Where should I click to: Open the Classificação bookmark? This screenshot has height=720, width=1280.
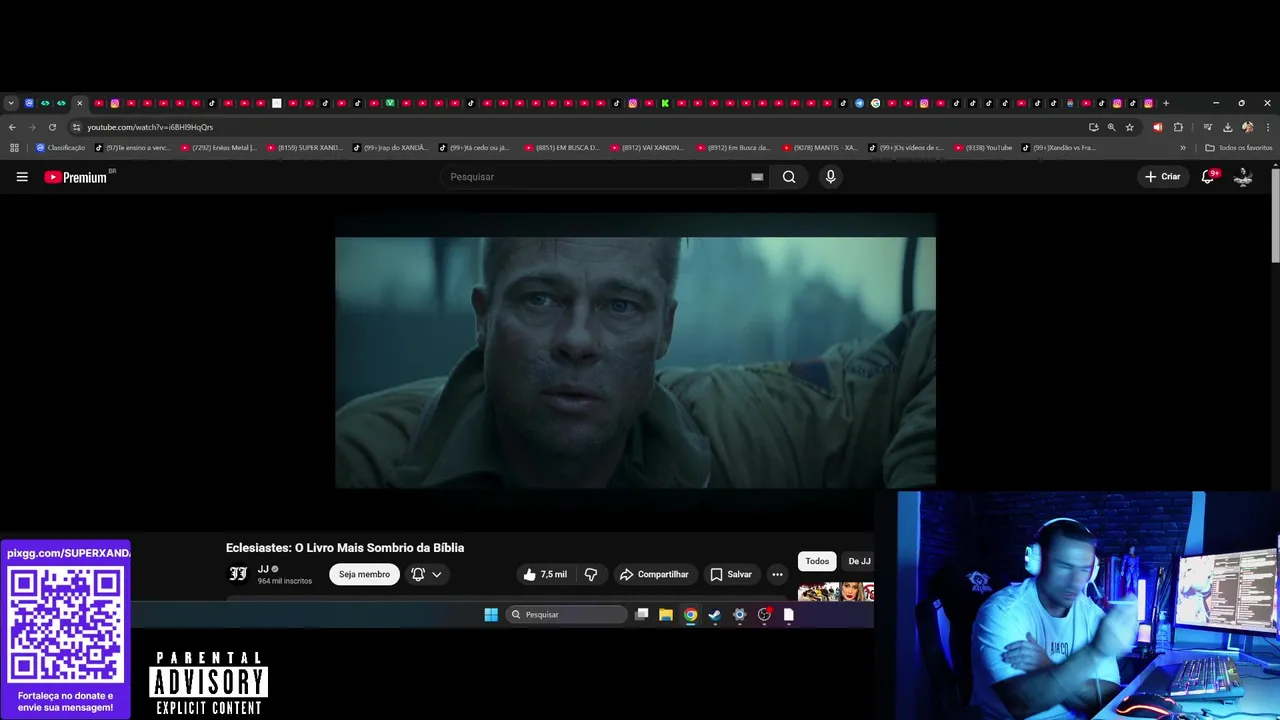pos(60,148)
